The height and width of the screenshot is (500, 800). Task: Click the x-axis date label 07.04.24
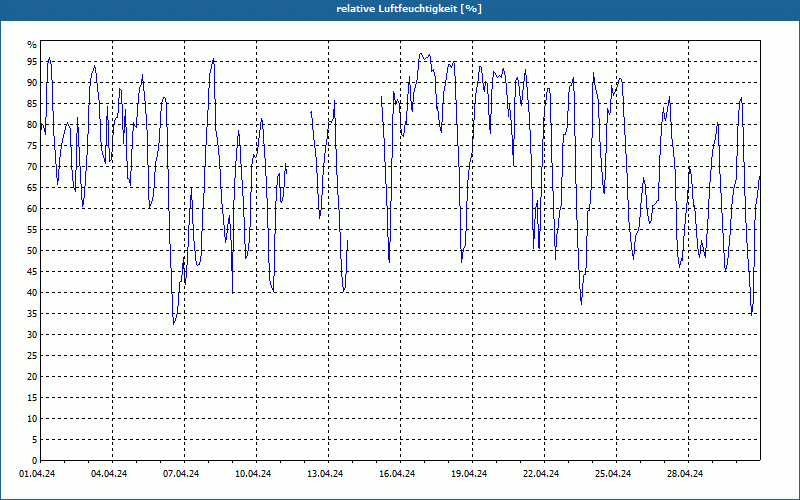coord(181,474)
